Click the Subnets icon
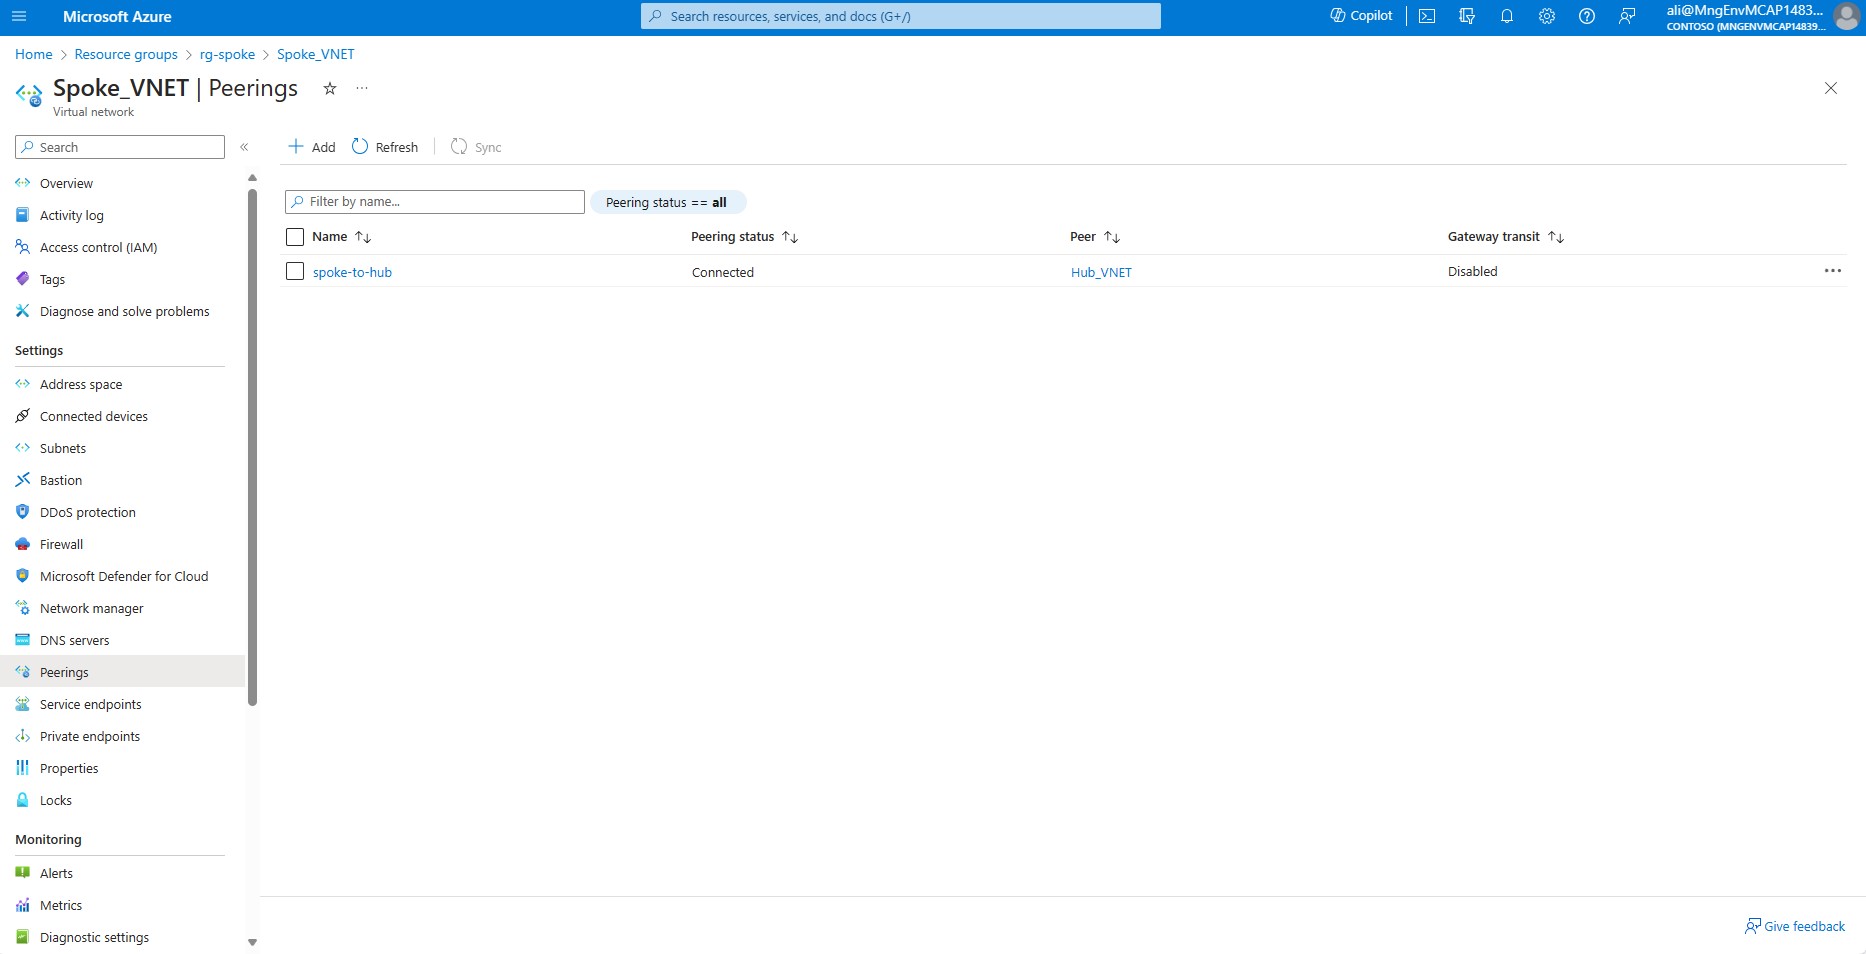 (23, 448)
